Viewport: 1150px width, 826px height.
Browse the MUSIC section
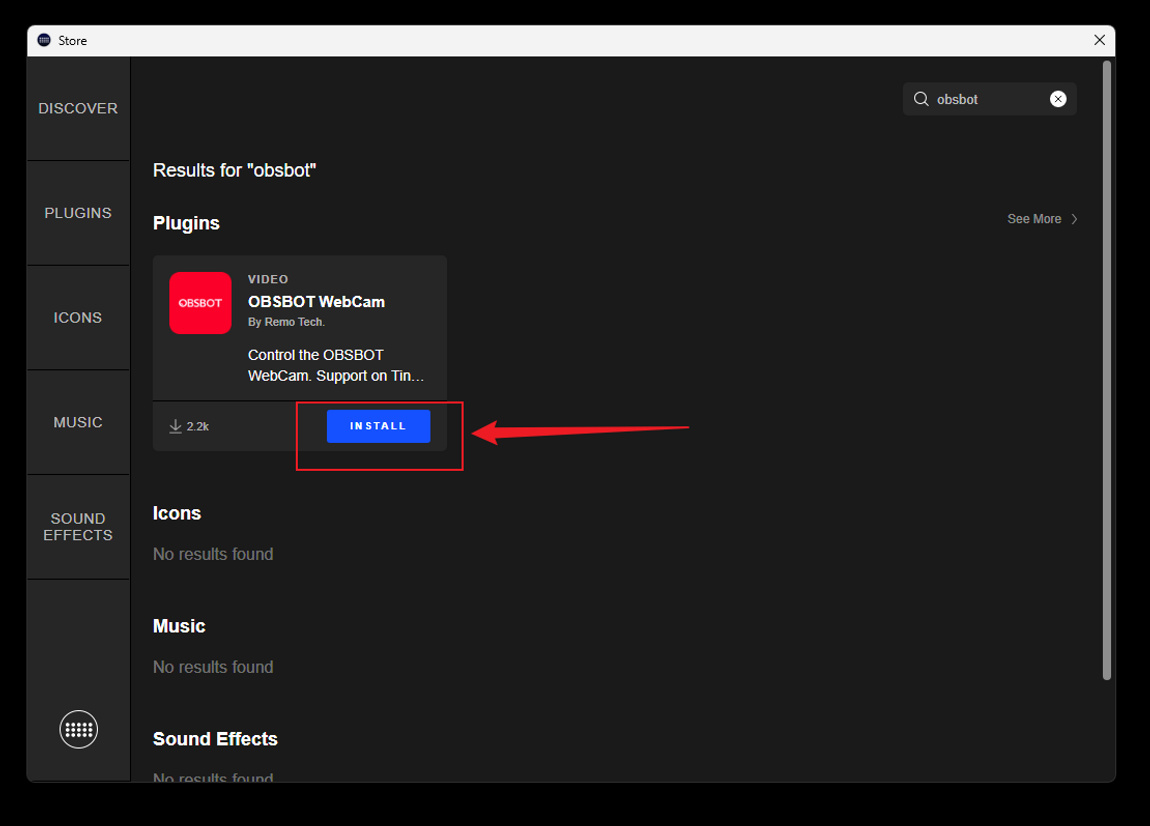(x=78, y=421)
